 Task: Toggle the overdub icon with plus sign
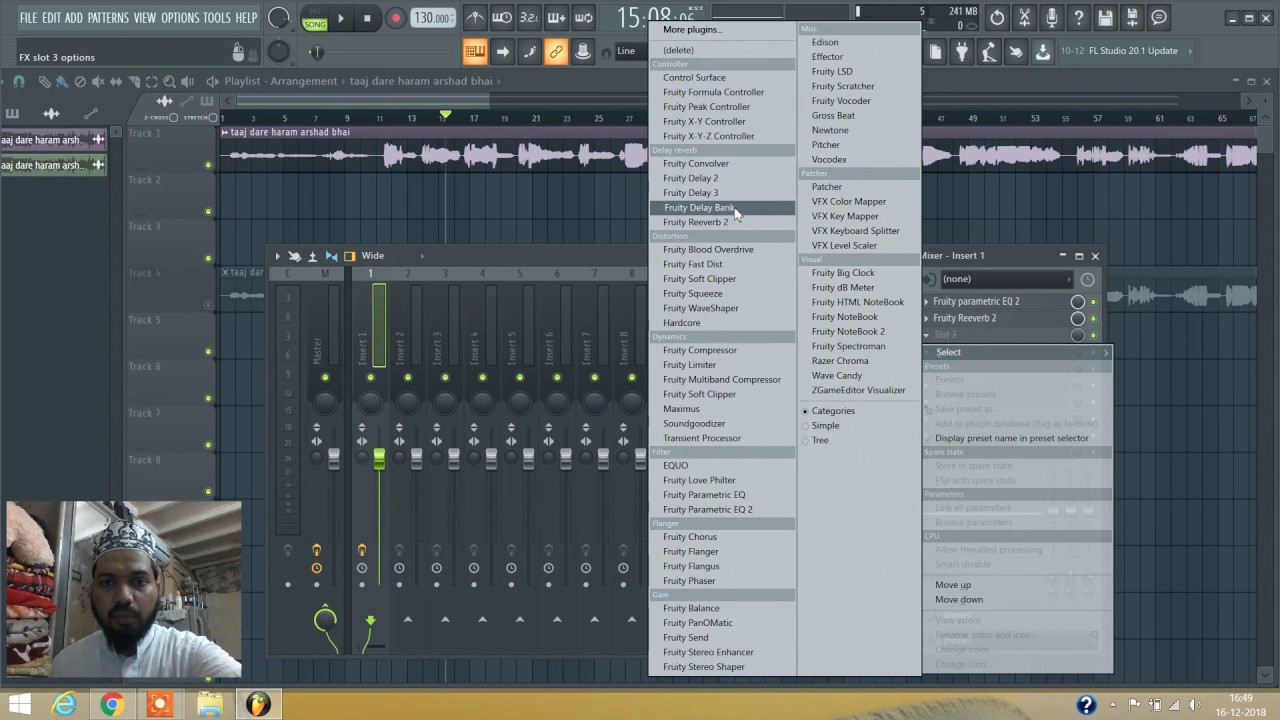coord(556,18)
